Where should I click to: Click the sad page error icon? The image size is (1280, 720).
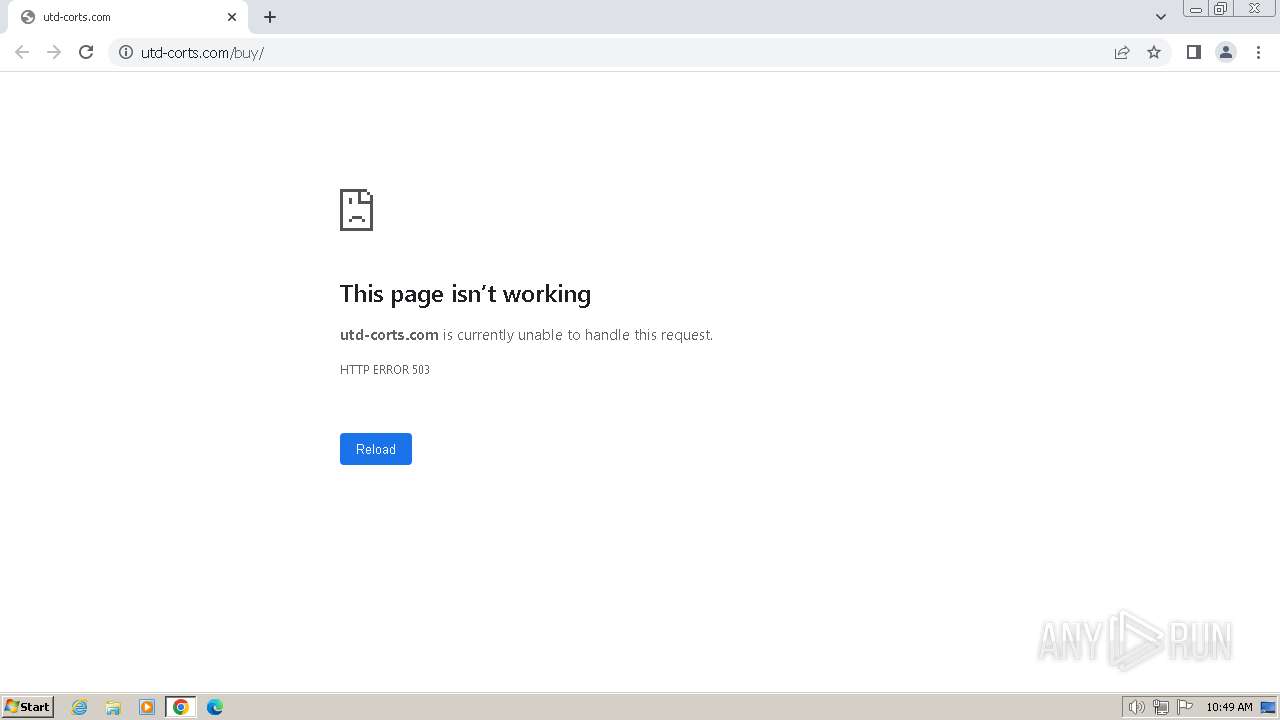click(x=356, y=210)
